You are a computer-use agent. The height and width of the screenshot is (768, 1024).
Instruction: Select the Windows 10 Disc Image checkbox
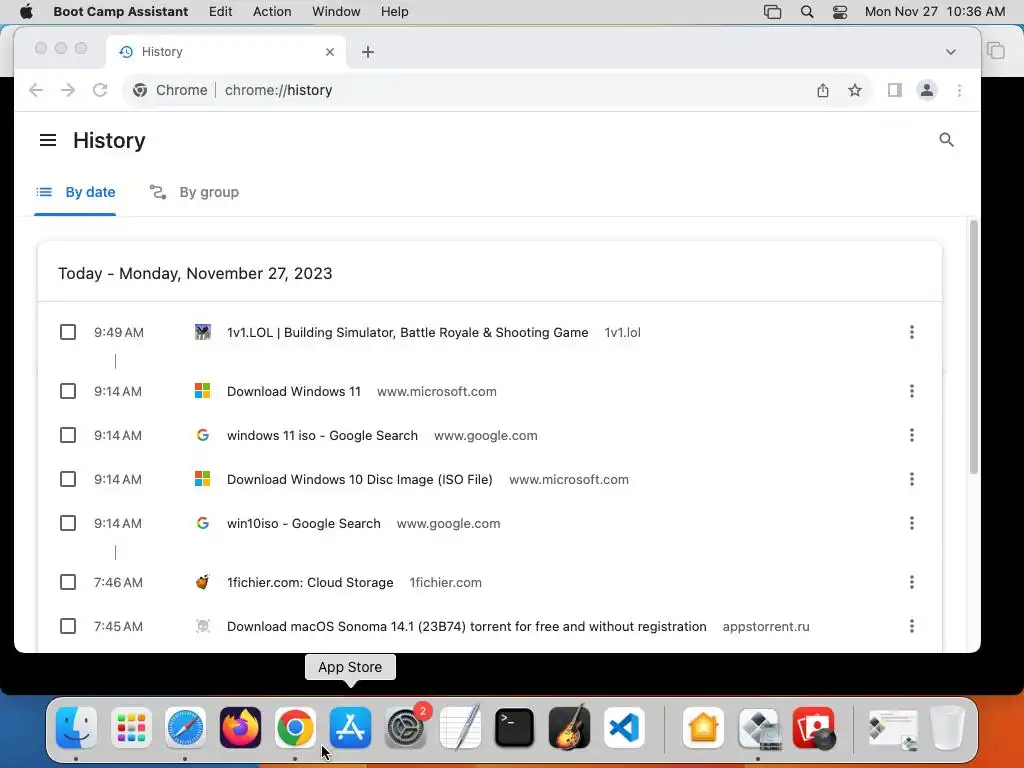(x=68, y=479)
